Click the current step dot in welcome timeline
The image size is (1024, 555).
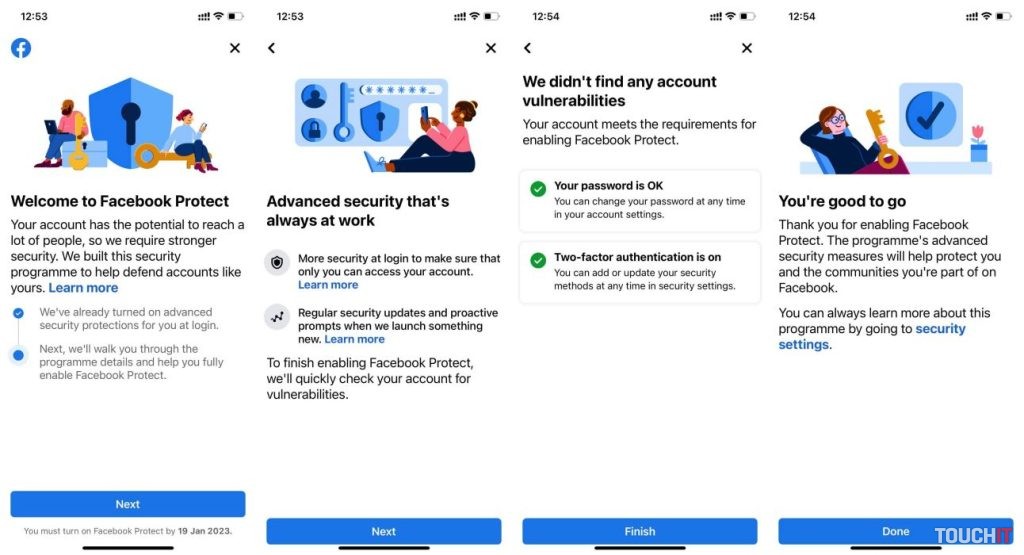coord(18,355)
